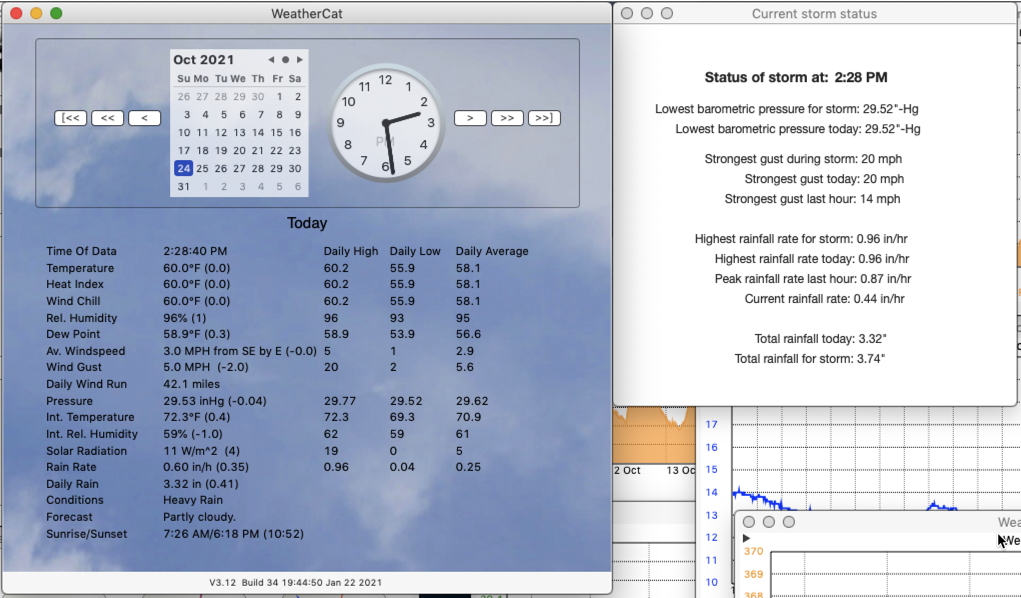Jump to last record with >>] button

[544, 118]
